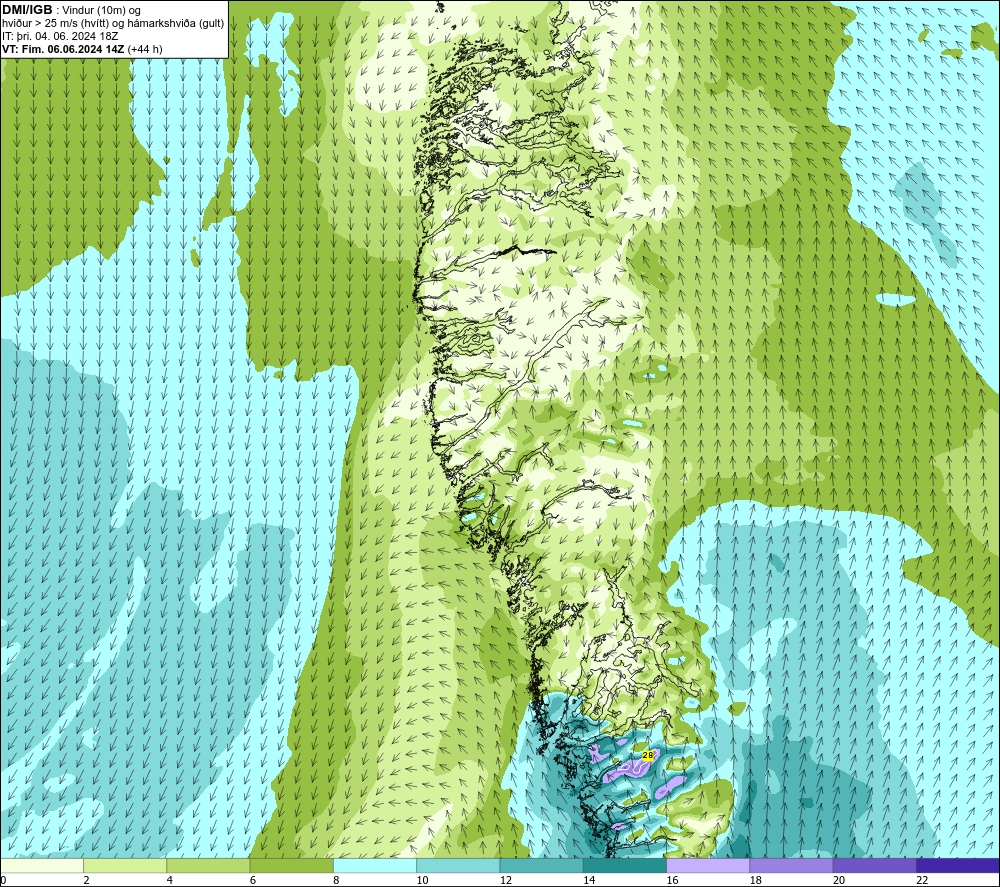Image resolution: width=1000 pixels, height=887 pixels.
Task: Click the scale label '6'
Action: pos(253,880)
